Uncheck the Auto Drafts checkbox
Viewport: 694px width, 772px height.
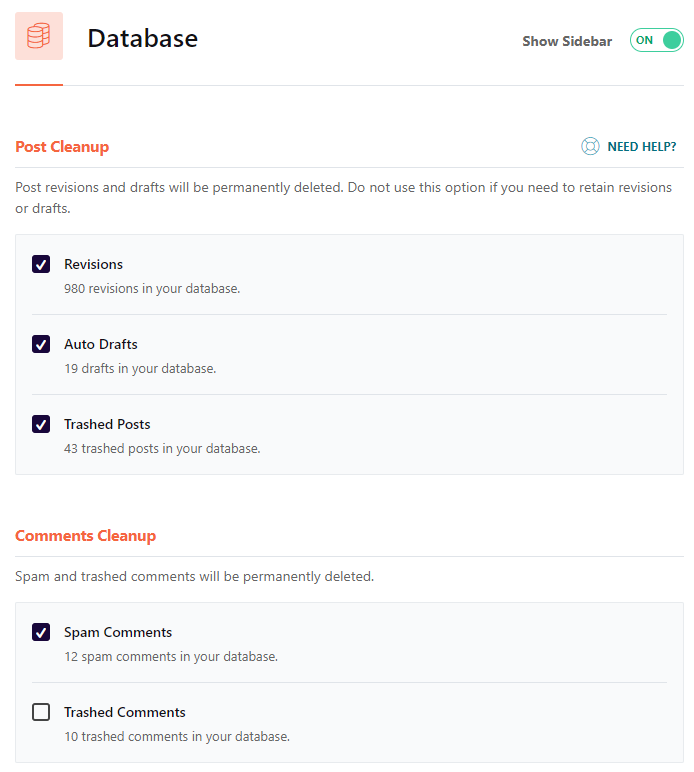(x=41, y=344)
